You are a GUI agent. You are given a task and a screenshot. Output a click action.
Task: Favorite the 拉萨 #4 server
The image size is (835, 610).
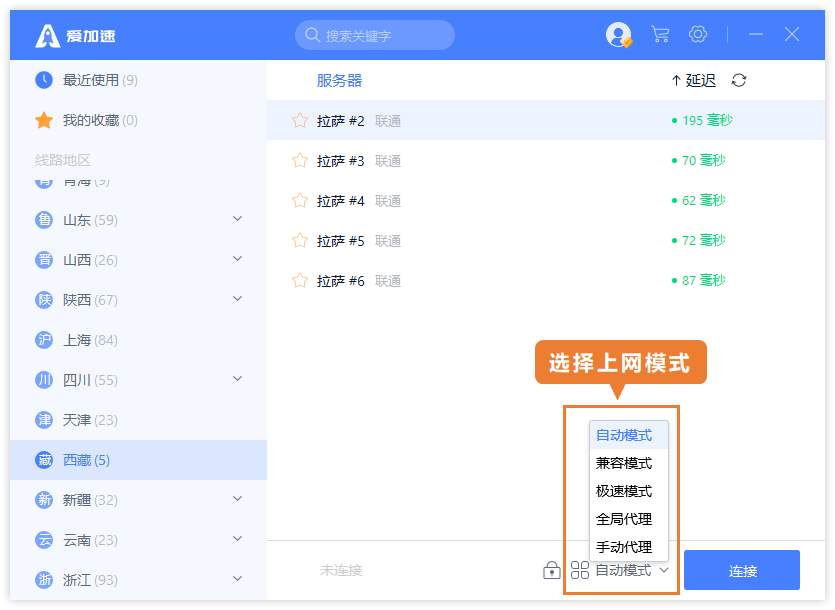(299, 200)
